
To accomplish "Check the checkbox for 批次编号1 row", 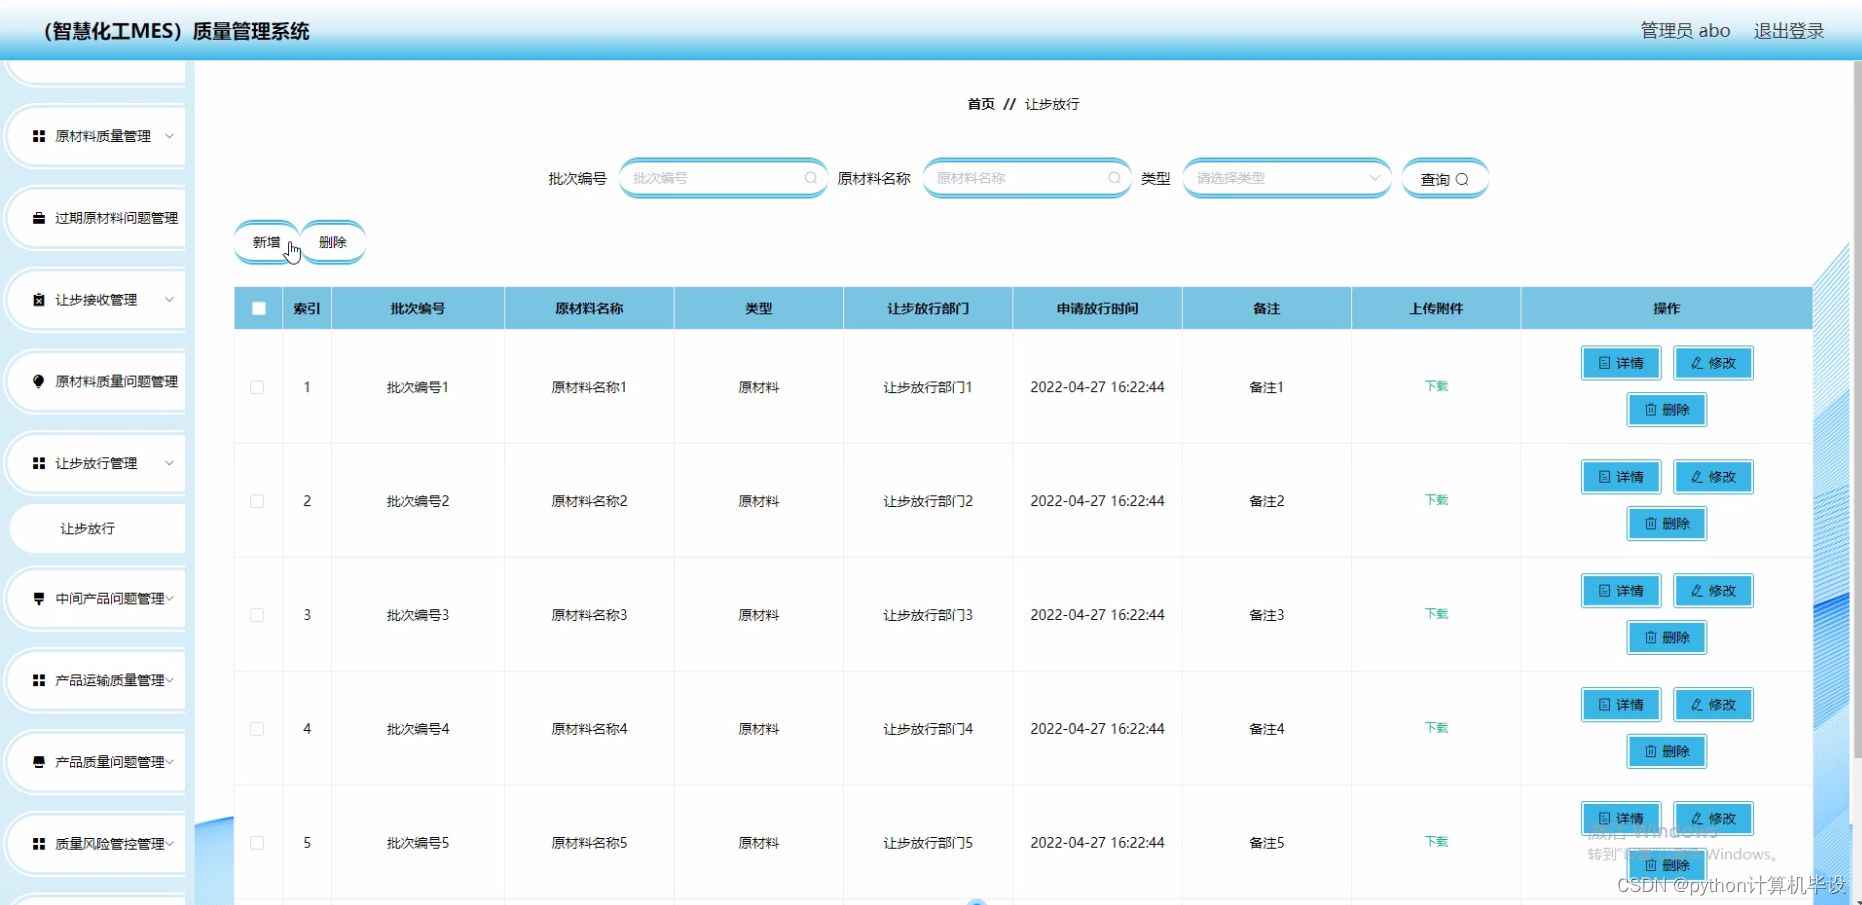I will click(x=257, y=387).
